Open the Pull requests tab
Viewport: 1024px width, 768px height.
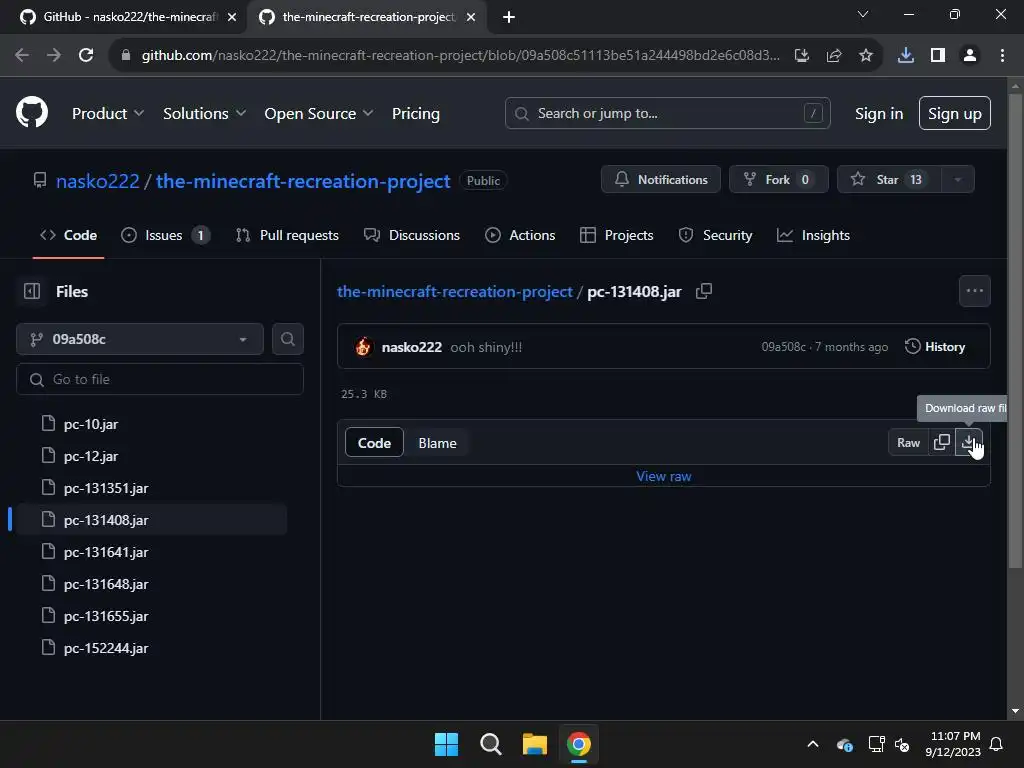pos(287,235)
